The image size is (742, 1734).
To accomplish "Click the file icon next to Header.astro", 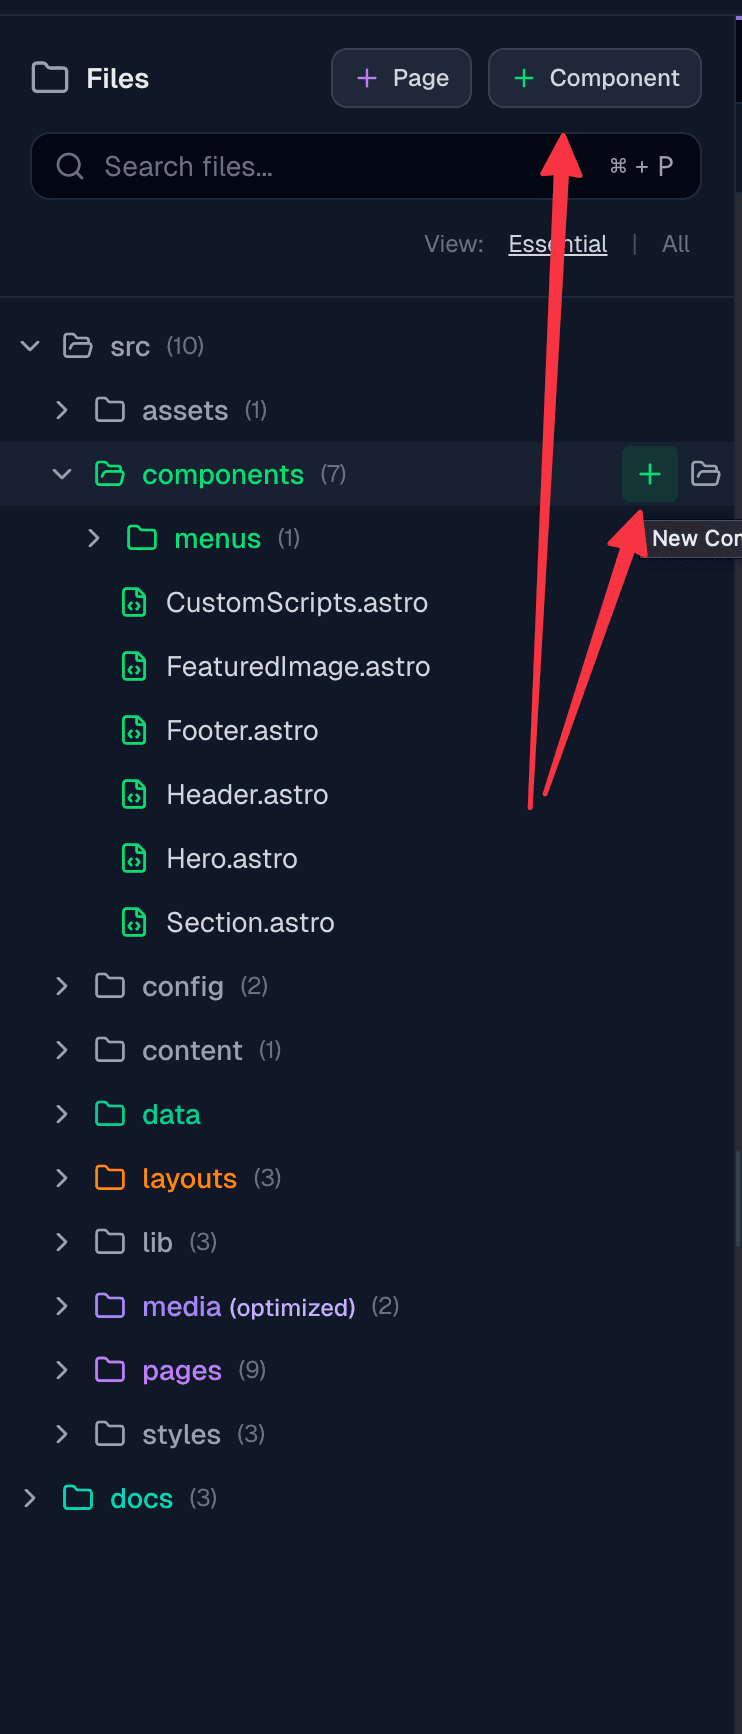I will point(134,794).
